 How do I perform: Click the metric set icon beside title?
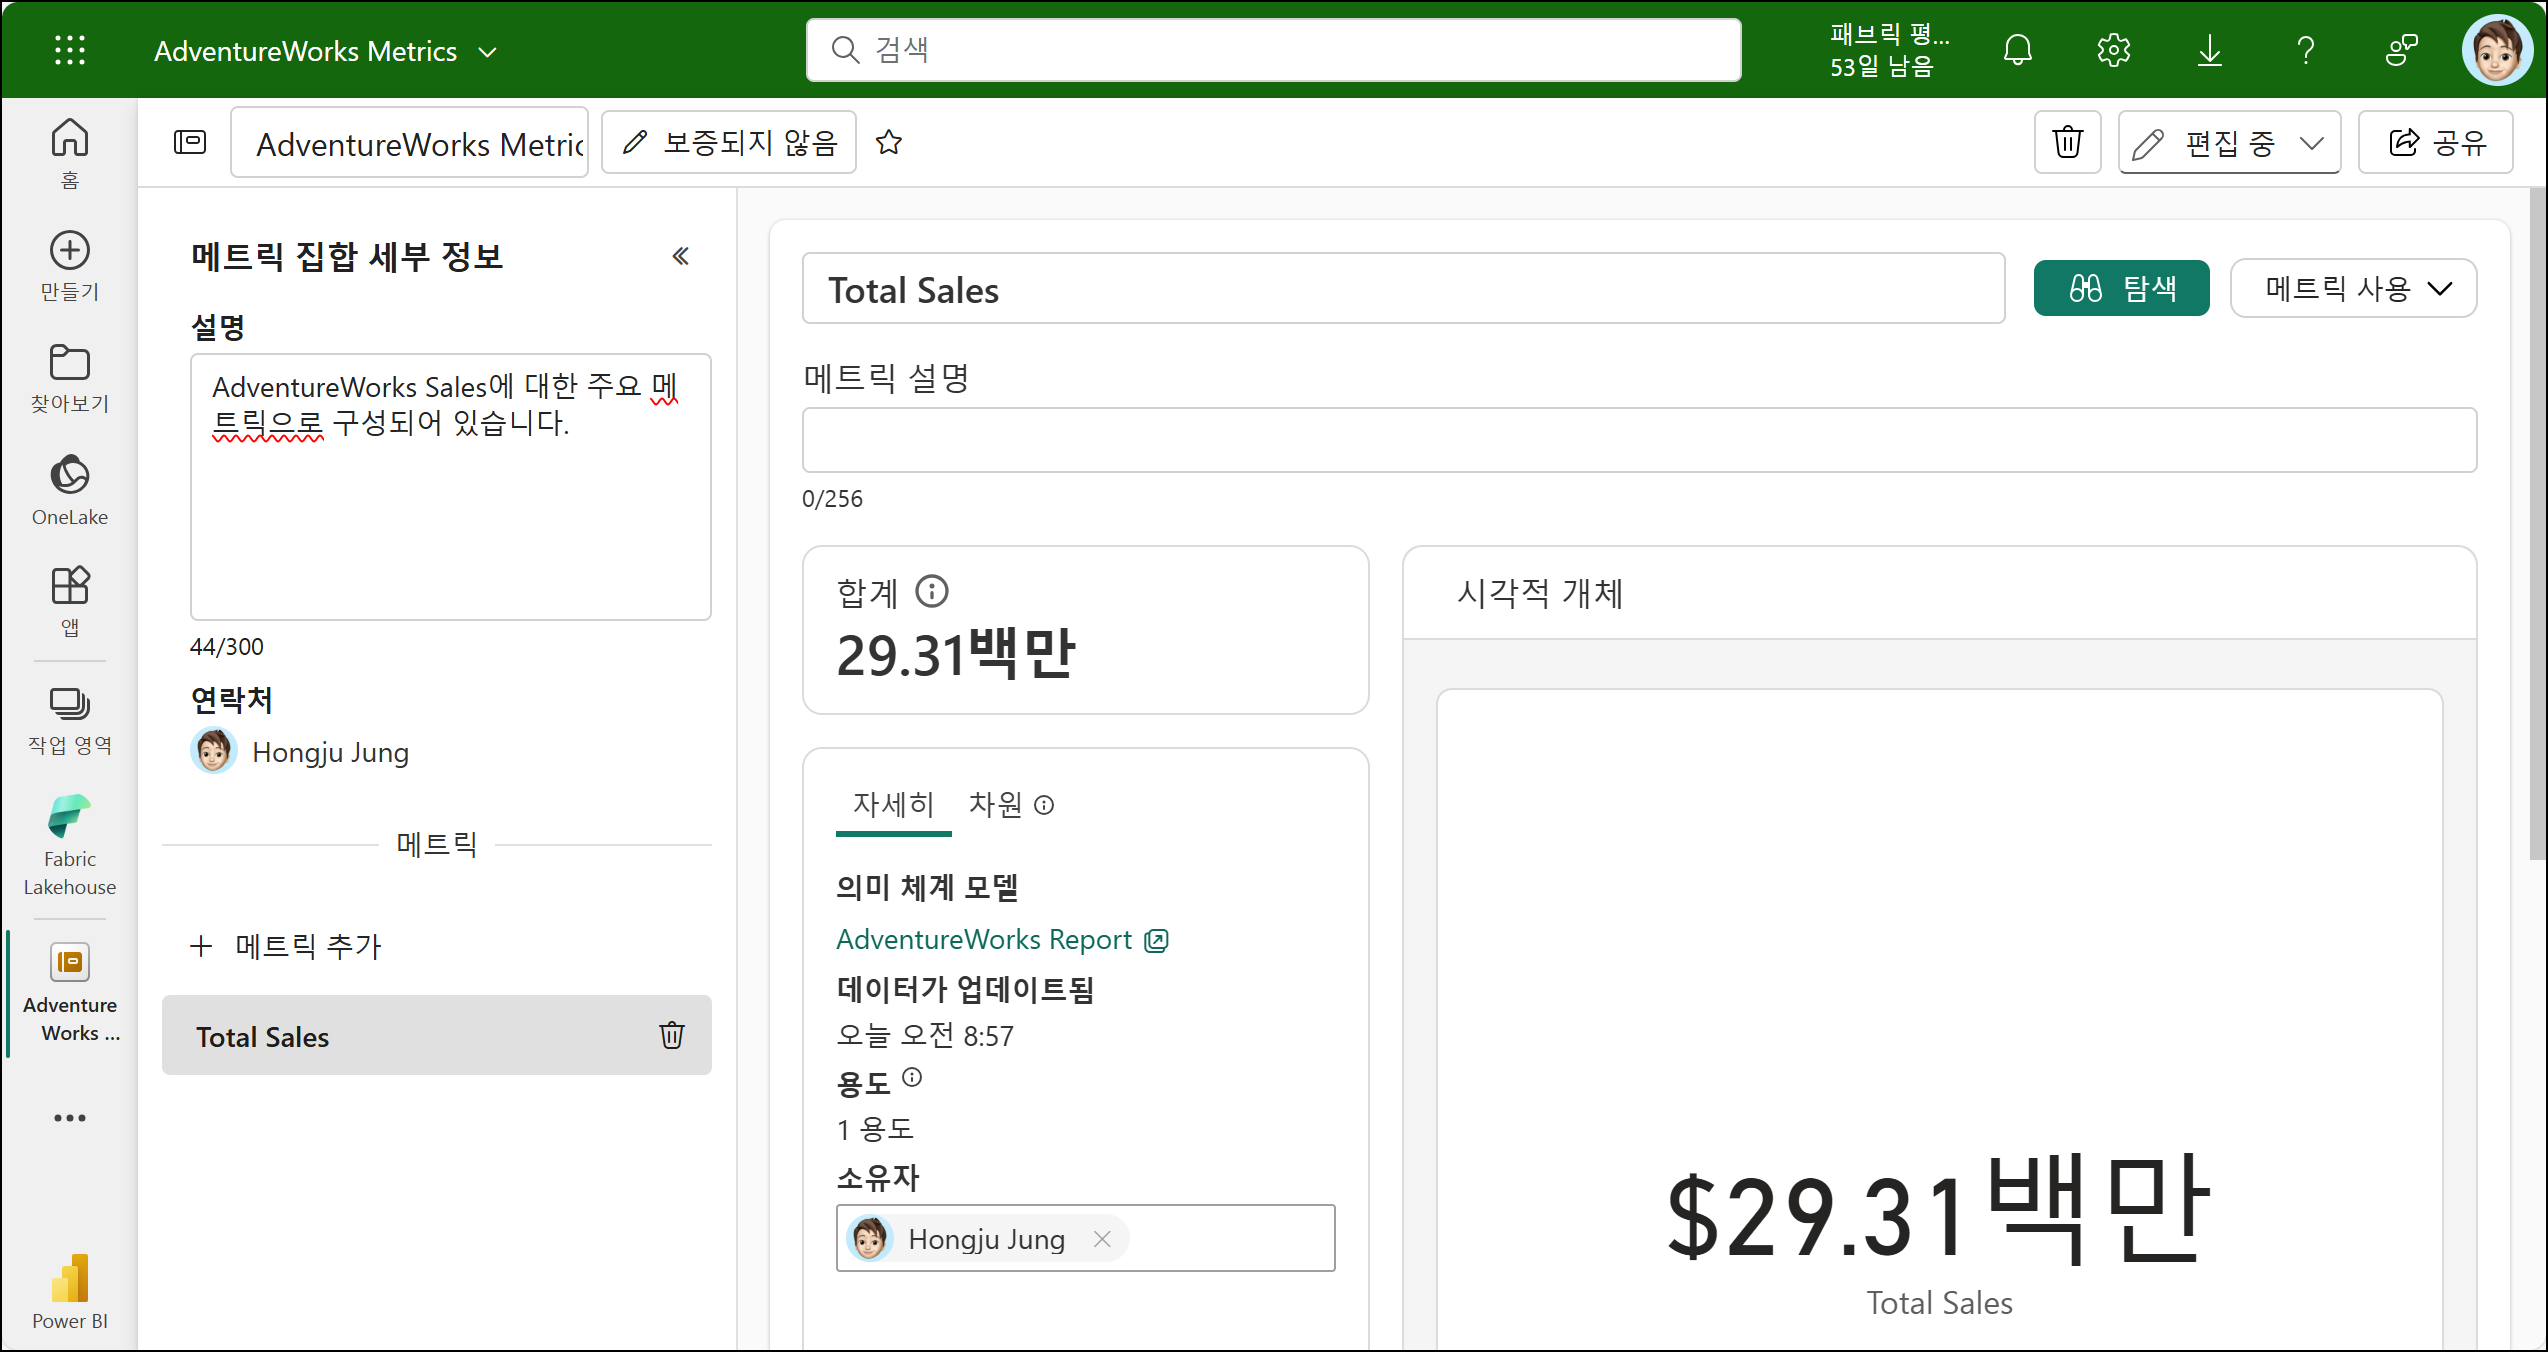click(x=190, y=143)
